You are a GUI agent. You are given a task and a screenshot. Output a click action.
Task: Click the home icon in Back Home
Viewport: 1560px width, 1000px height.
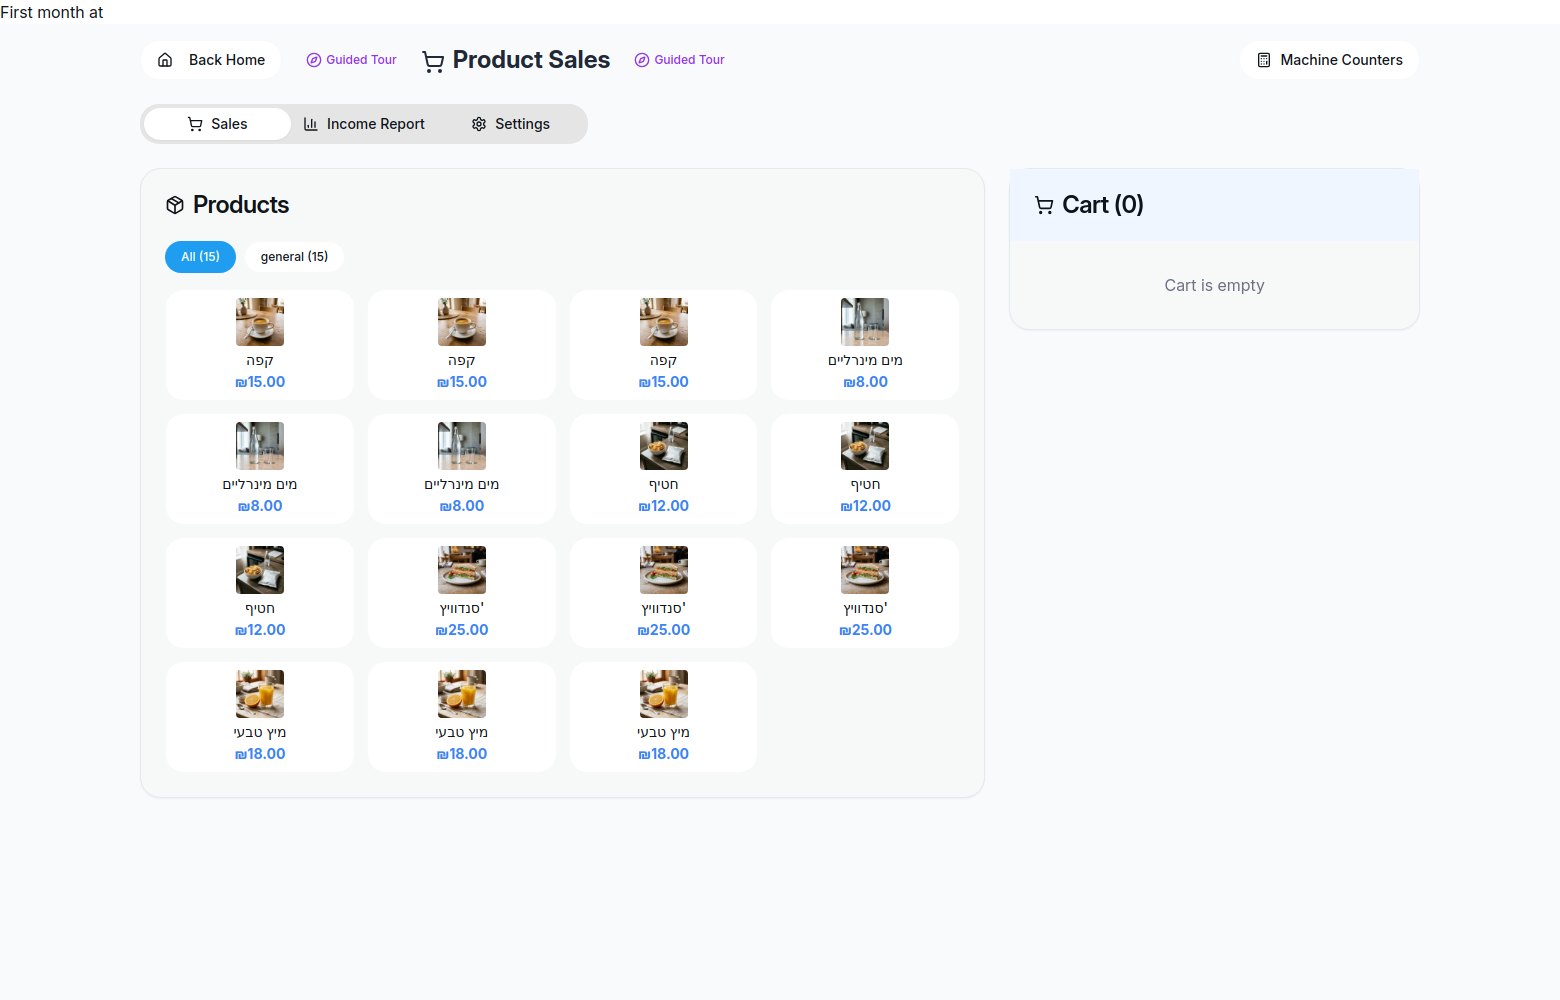(x=166, y=60)
